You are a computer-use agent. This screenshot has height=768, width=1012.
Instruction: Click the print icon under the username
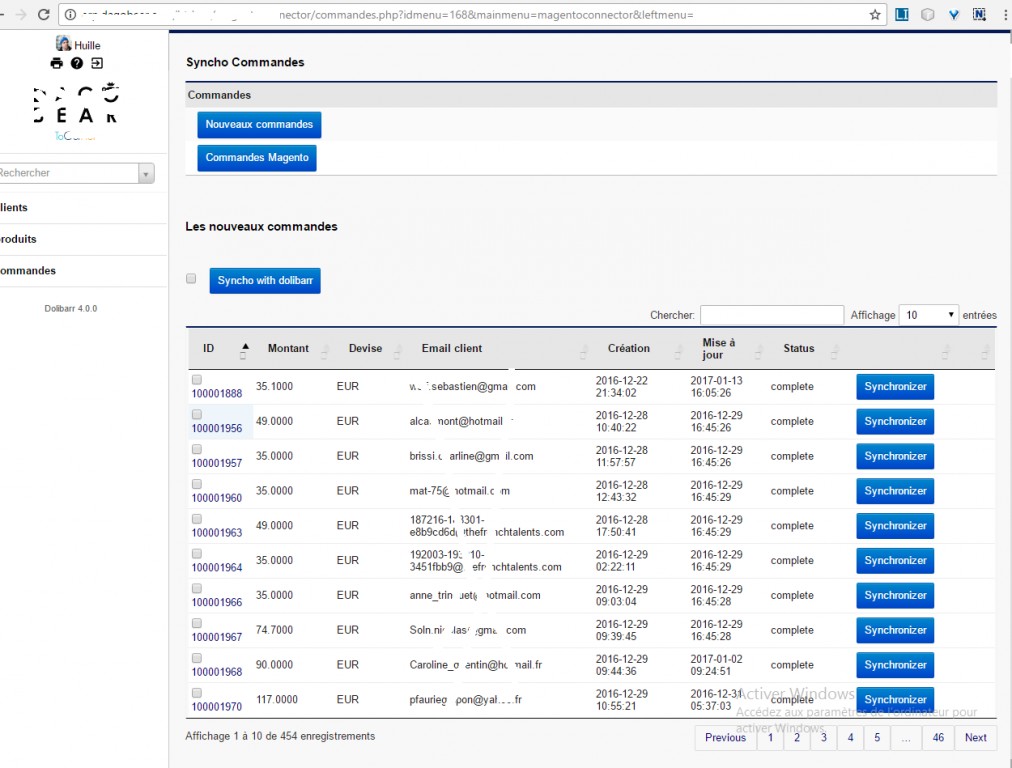click(x=57, y=63)
